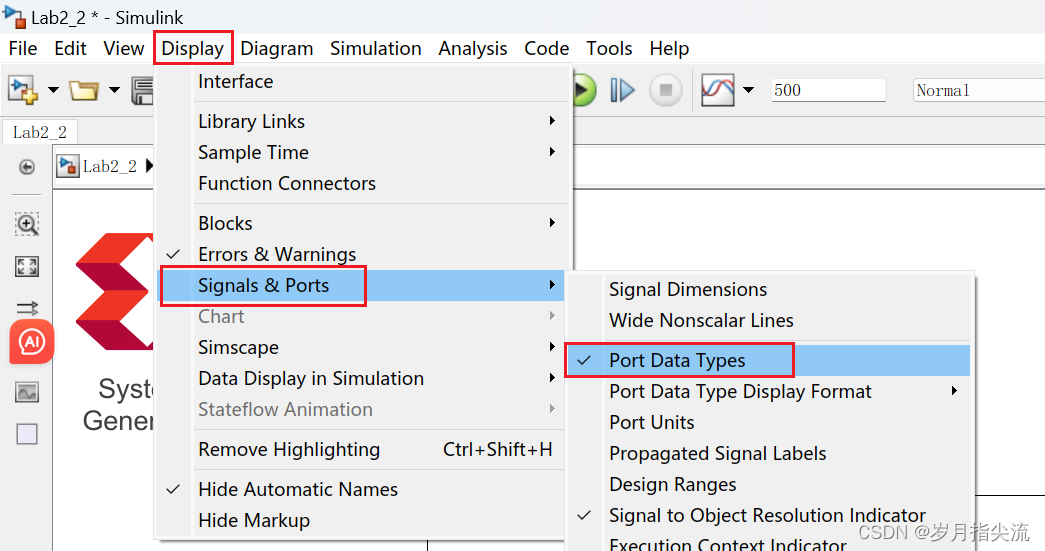Open the Diagram menu

pos(277,49)
